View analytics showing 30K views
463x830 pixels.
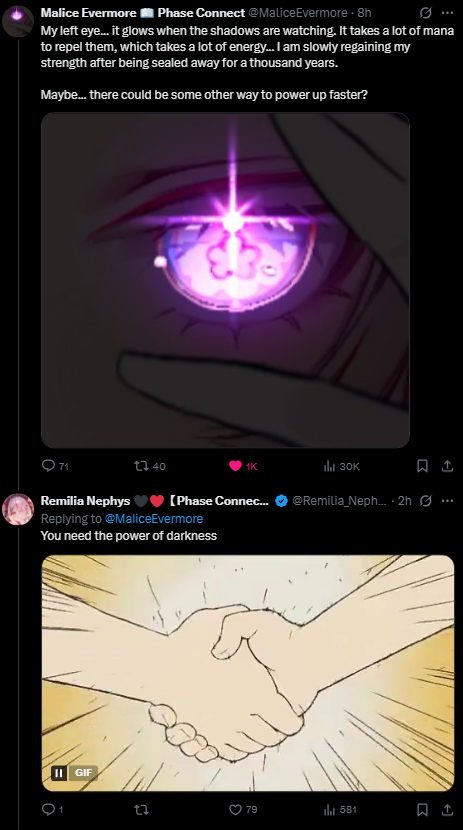tap(341, 466)
